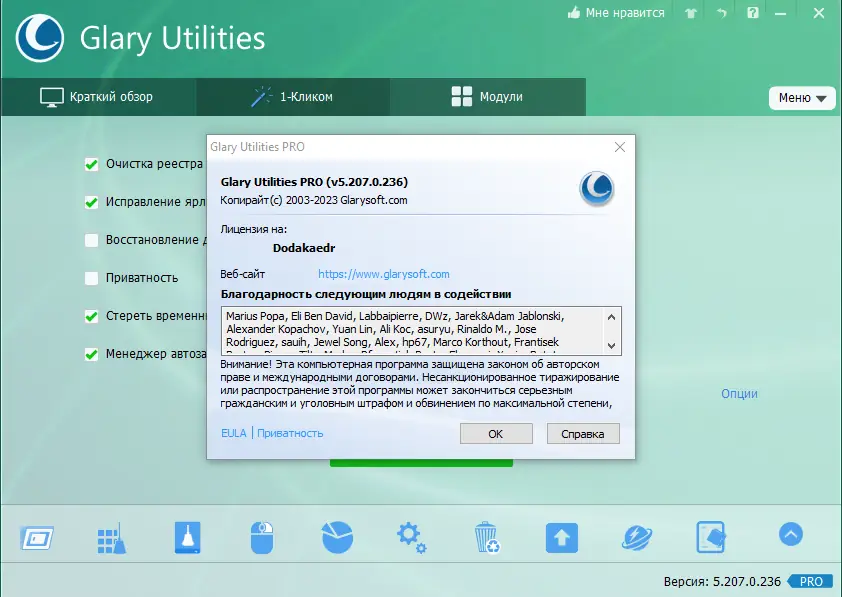
Task: Open the 'Меню' dropdown
Action: 802,98
